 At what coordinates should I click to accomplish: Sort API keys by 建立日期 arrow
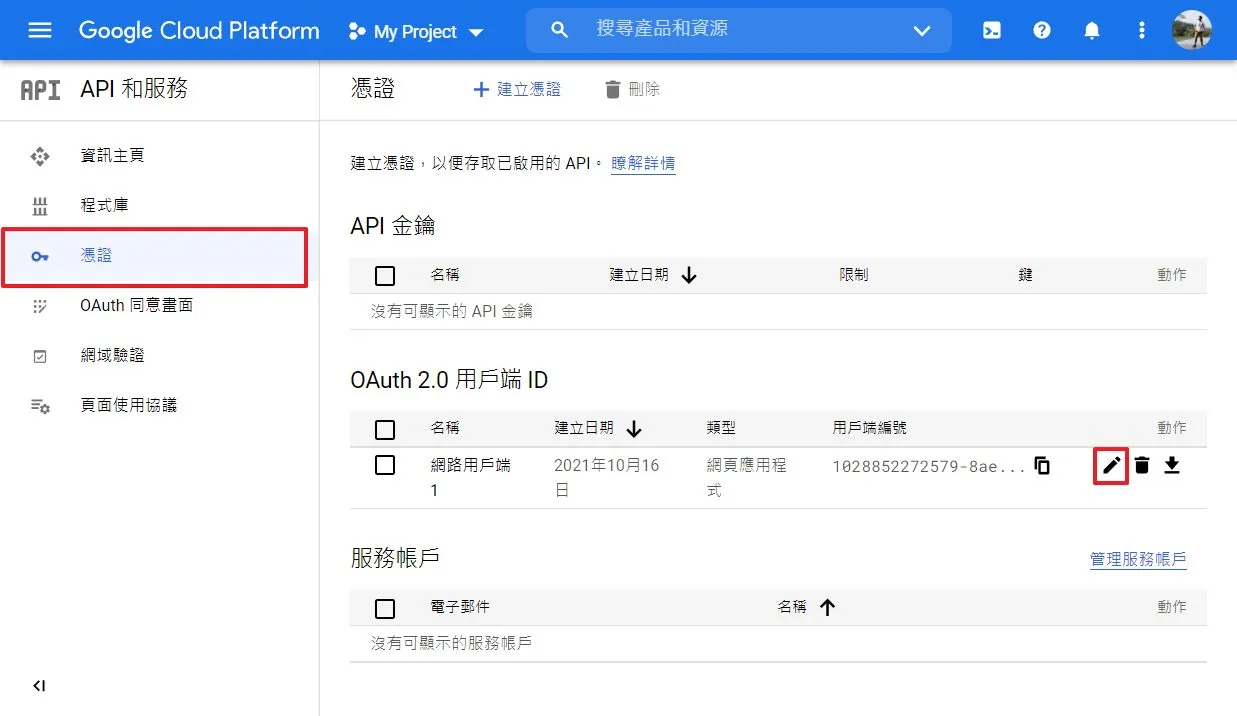click(x=689, y=275)
